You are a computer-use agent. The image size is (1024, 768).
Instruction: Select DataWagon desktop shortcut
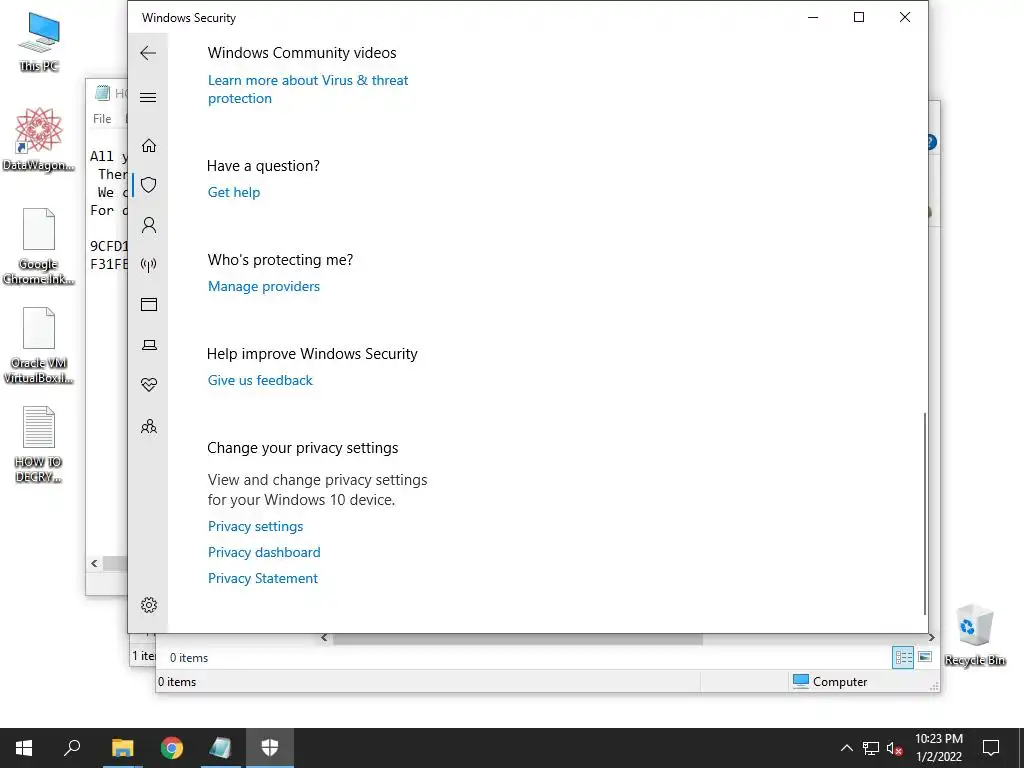tap(39, 140)
